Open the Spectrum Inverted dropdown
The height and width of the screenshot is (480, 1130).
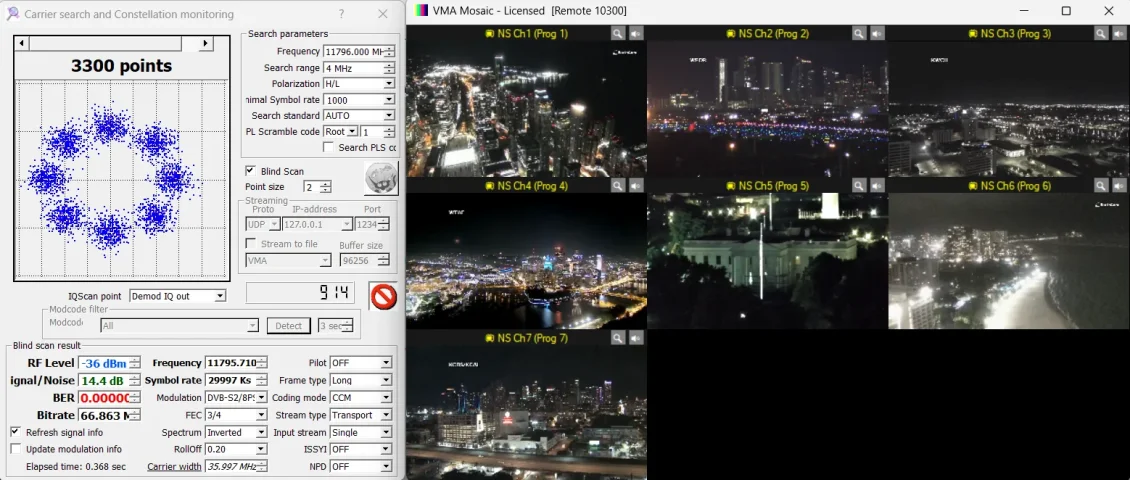(262, 432)
